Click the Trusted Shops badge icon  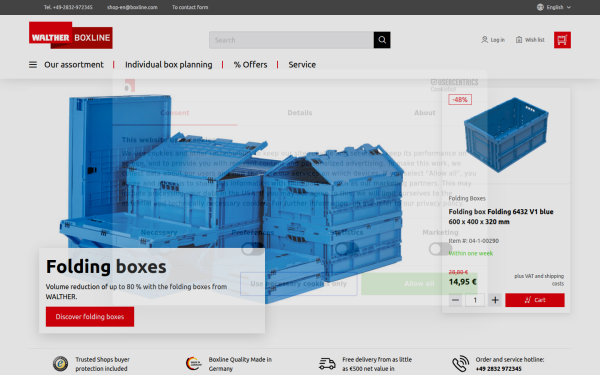click(x=60, y=364)
